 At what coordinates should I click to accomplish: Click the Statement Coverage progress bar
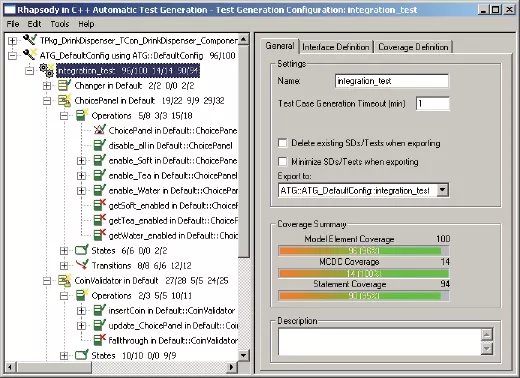[x=364, y=296]
